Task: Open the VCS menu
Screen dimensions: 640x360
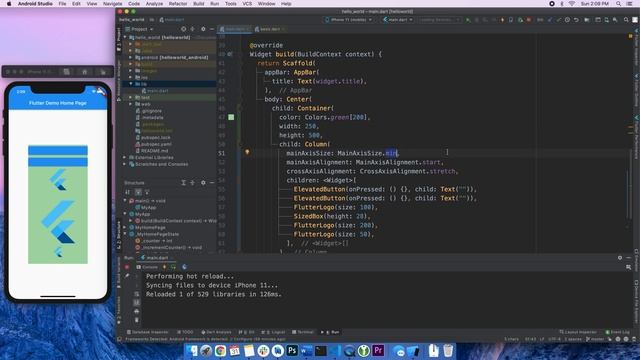Action: [x=247, y=4]
